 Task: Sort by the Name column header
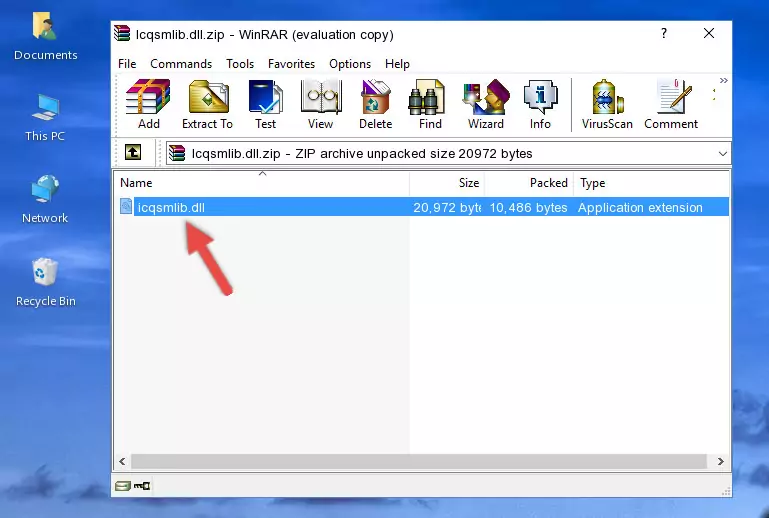(x=262, y=183)
